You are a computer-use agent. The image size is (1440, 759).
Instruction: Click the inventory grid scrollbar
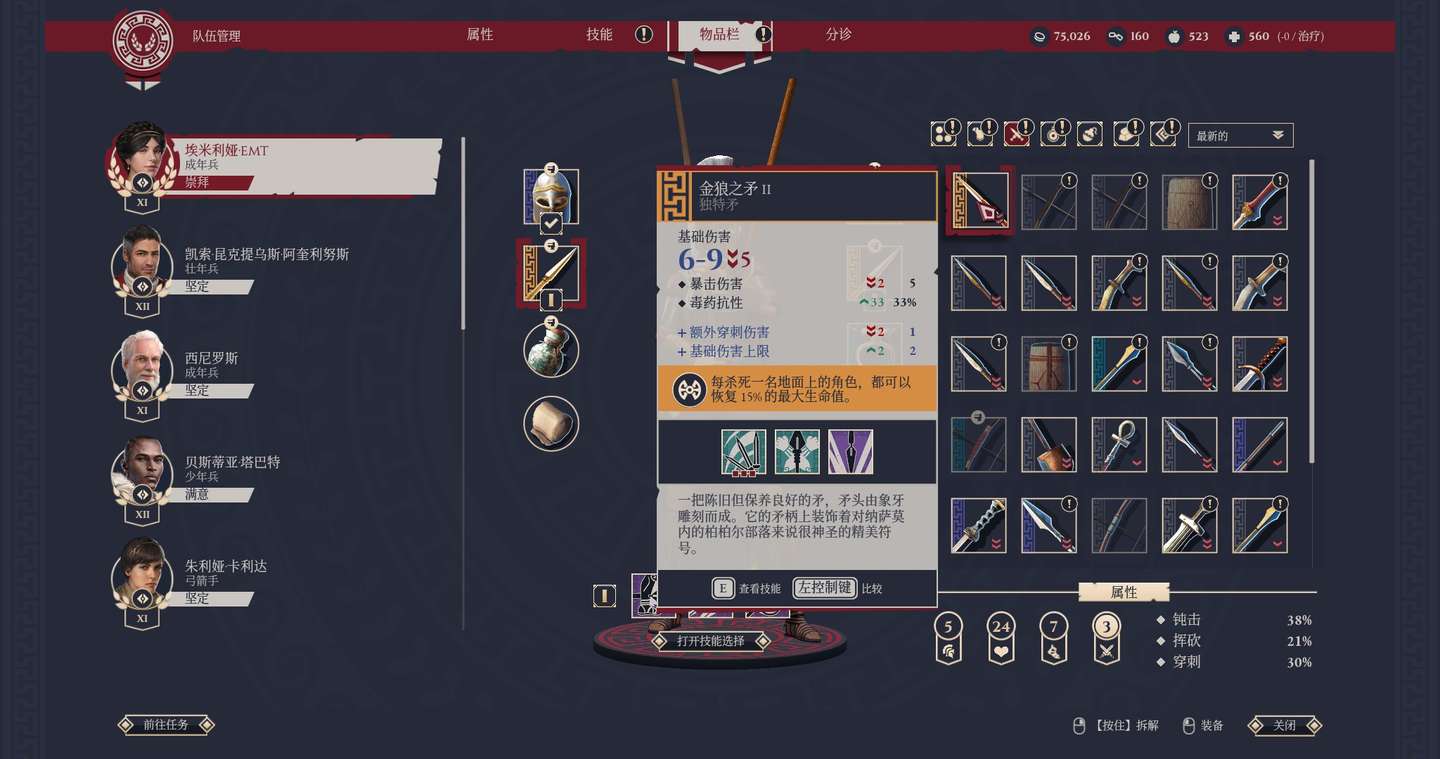1313,310
